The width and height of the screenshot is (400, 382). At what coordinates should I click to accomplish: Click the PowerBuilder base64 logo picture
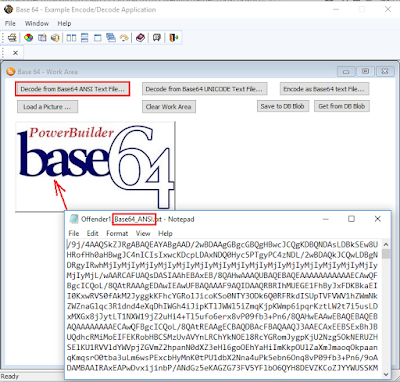pyautogui.click(x=95, y=166)
